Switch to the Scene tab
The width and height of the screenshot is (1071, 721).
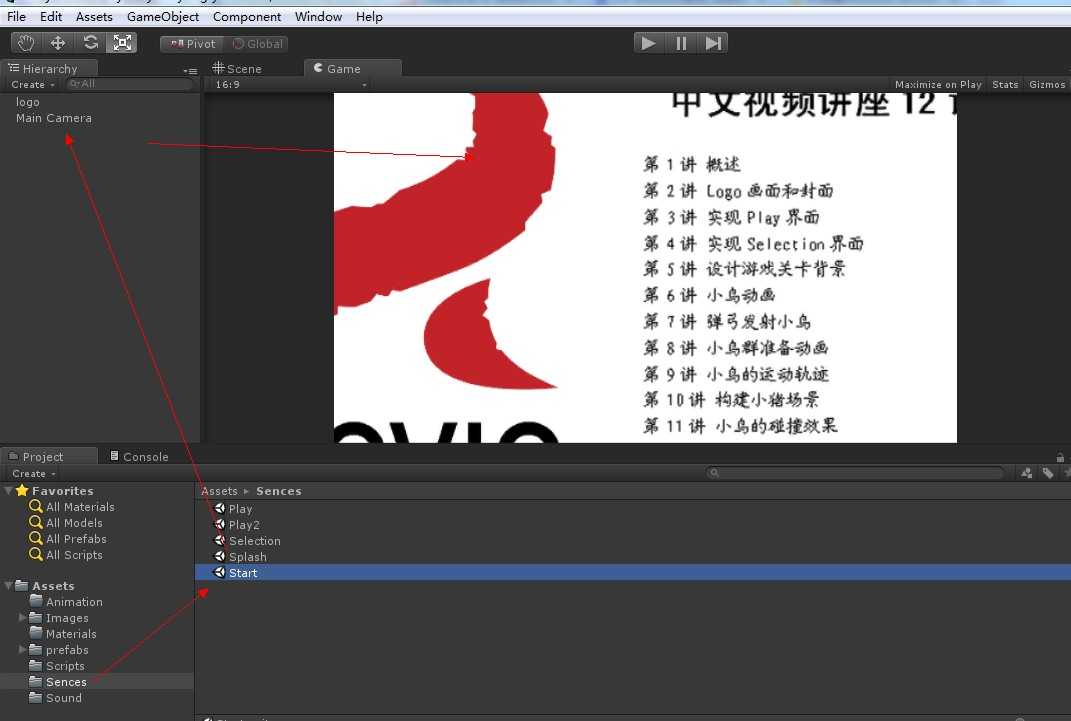pos(237,68)
